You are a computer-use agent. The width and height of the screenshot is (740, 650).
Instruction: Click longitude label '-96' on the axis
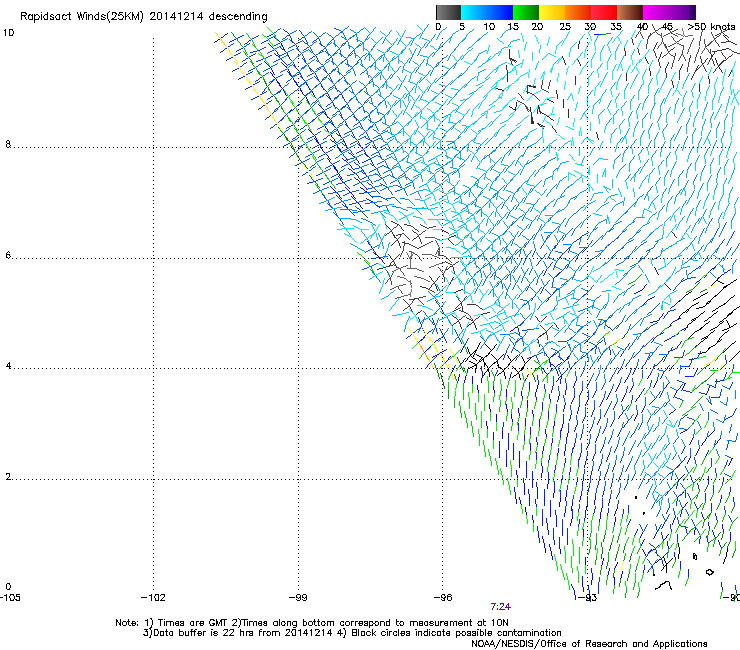[x=443, y=598]
